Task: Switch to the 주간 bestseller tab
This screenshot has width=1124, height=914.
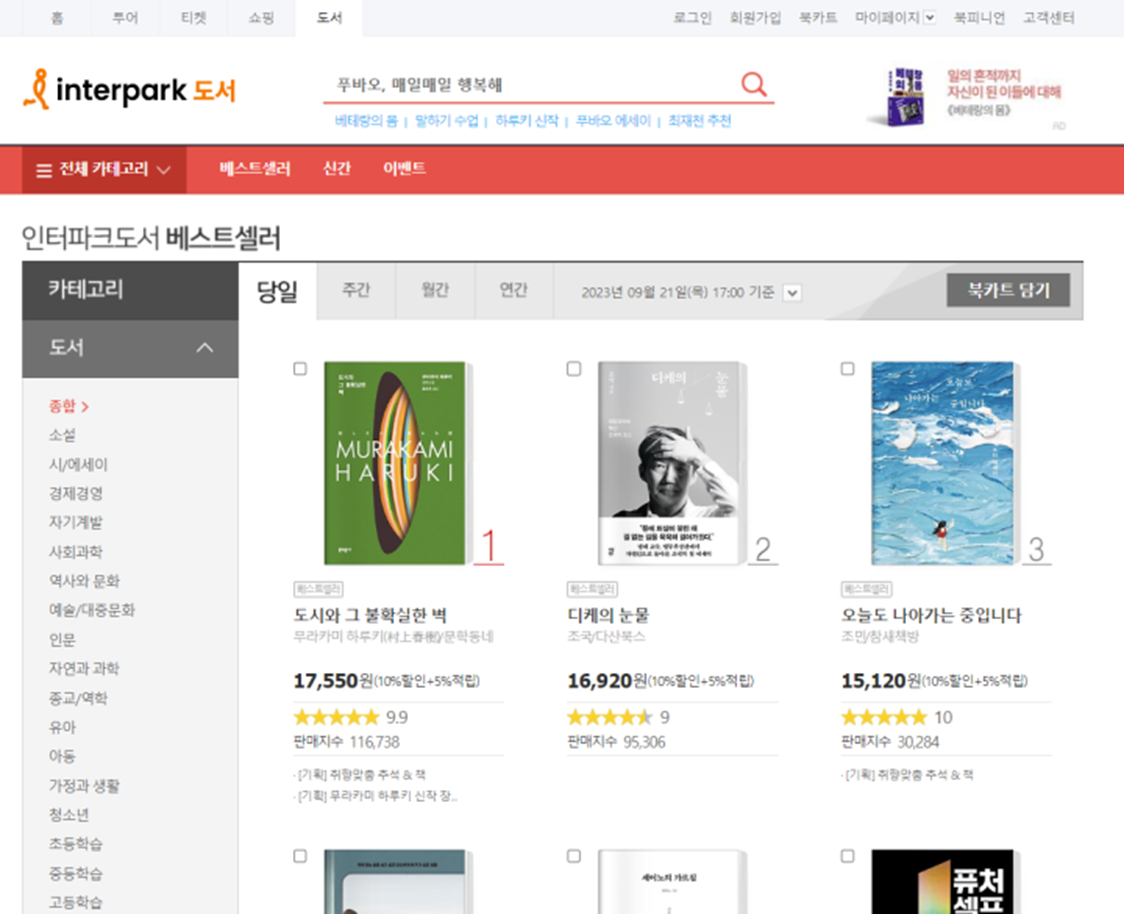Action: coord(356,290)
